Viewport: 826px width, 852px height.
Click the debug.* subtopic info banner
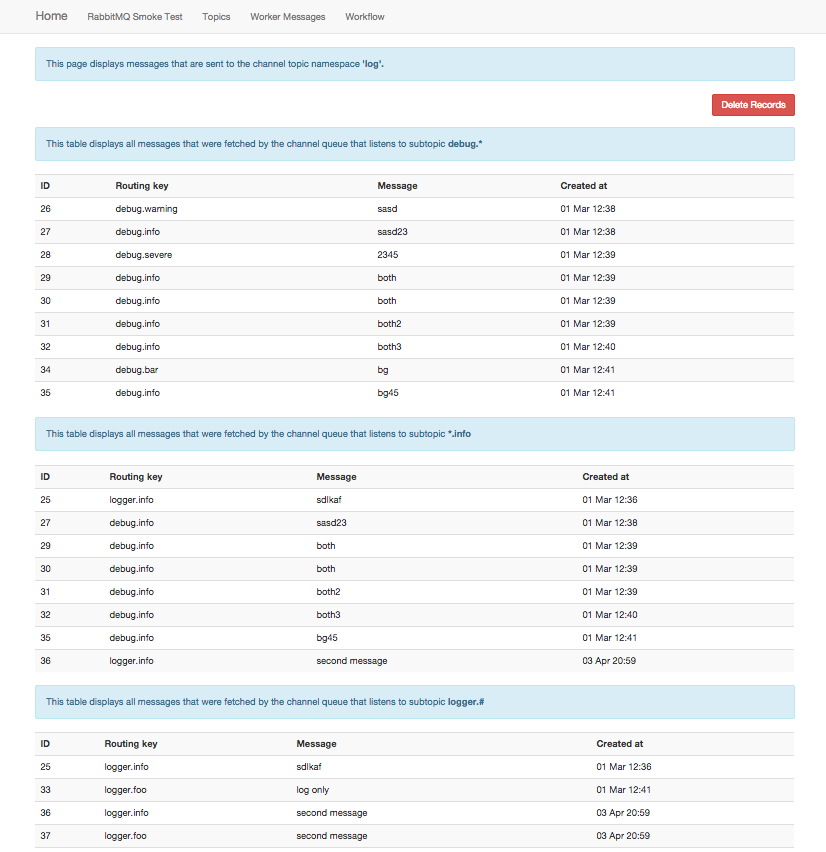[415, 144]
